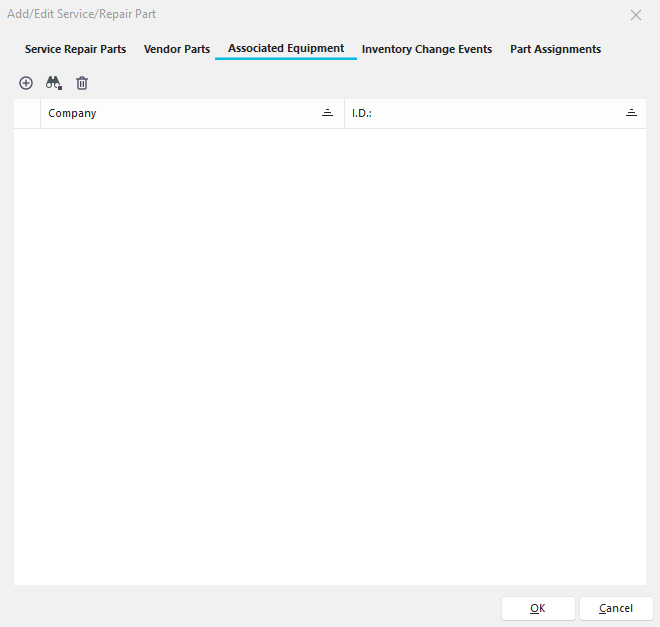The height and width of the screenshot is (627, 660).
Task: Select the Associated Equipment tab
Action: (x=286, y=48)
